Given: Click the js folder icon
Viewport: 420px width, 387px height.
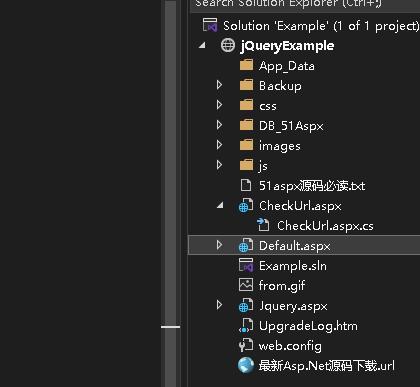Looking at the screenshot, I should pyautogui.click(x=247, y=165).
